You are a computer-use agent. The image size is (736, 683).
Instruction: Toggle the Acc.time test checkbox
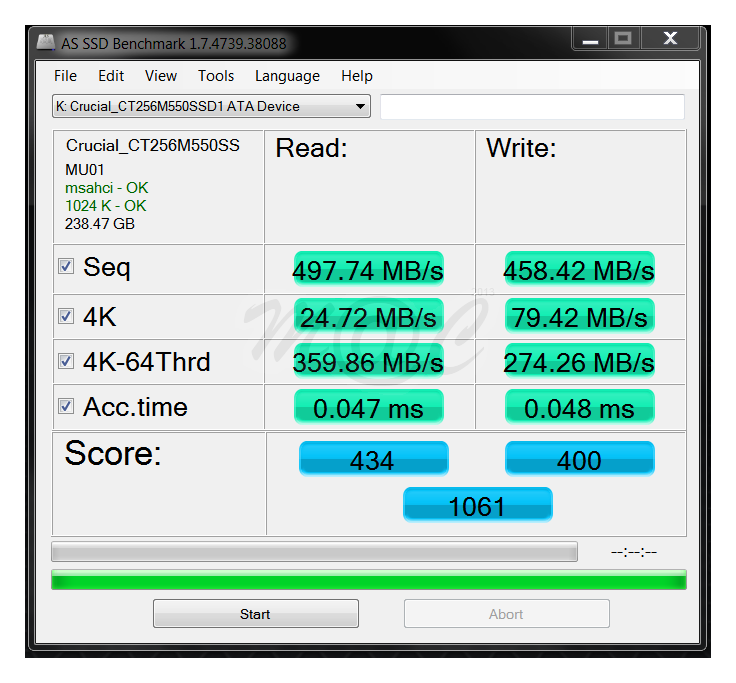coord(66,406)
